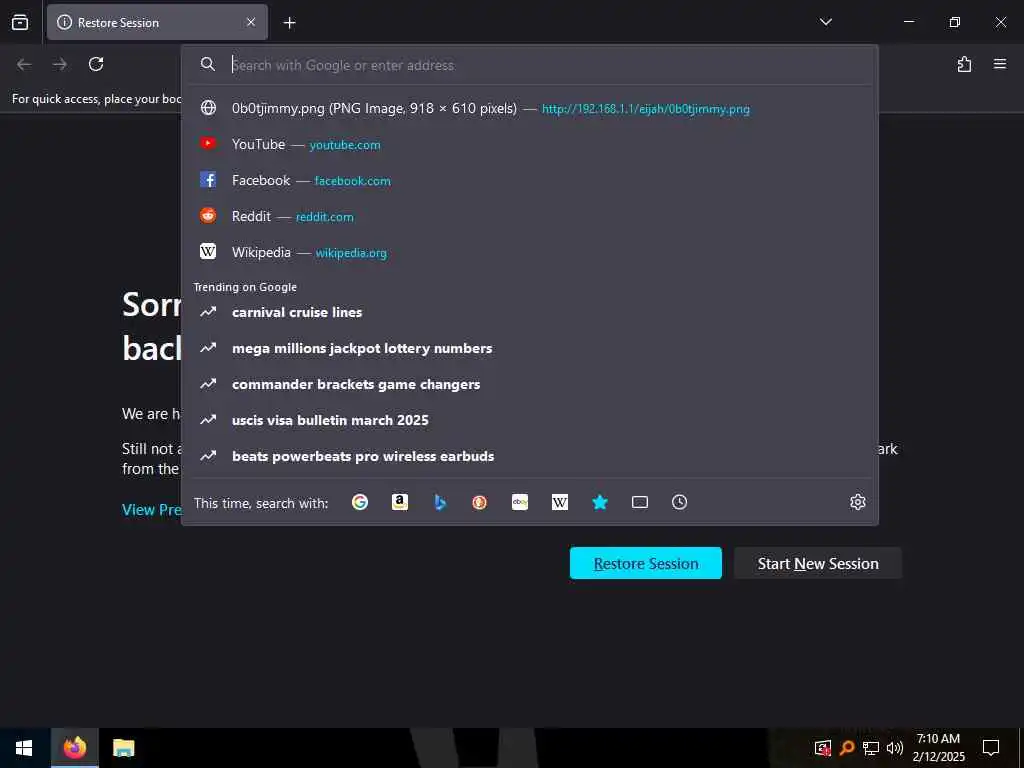This screenshot has width=1024, height=768.
Task: Click the YouTube red play icon
Action: click(208, 143)
